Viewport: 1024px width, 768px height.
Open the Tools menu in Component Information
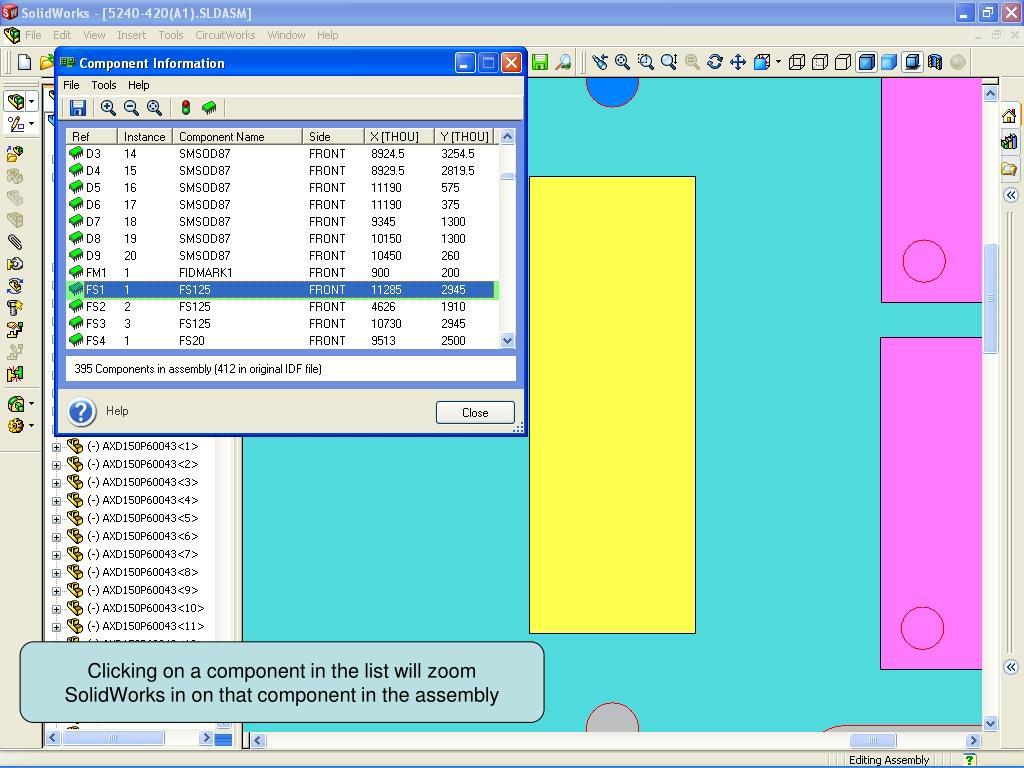point(104,85)
